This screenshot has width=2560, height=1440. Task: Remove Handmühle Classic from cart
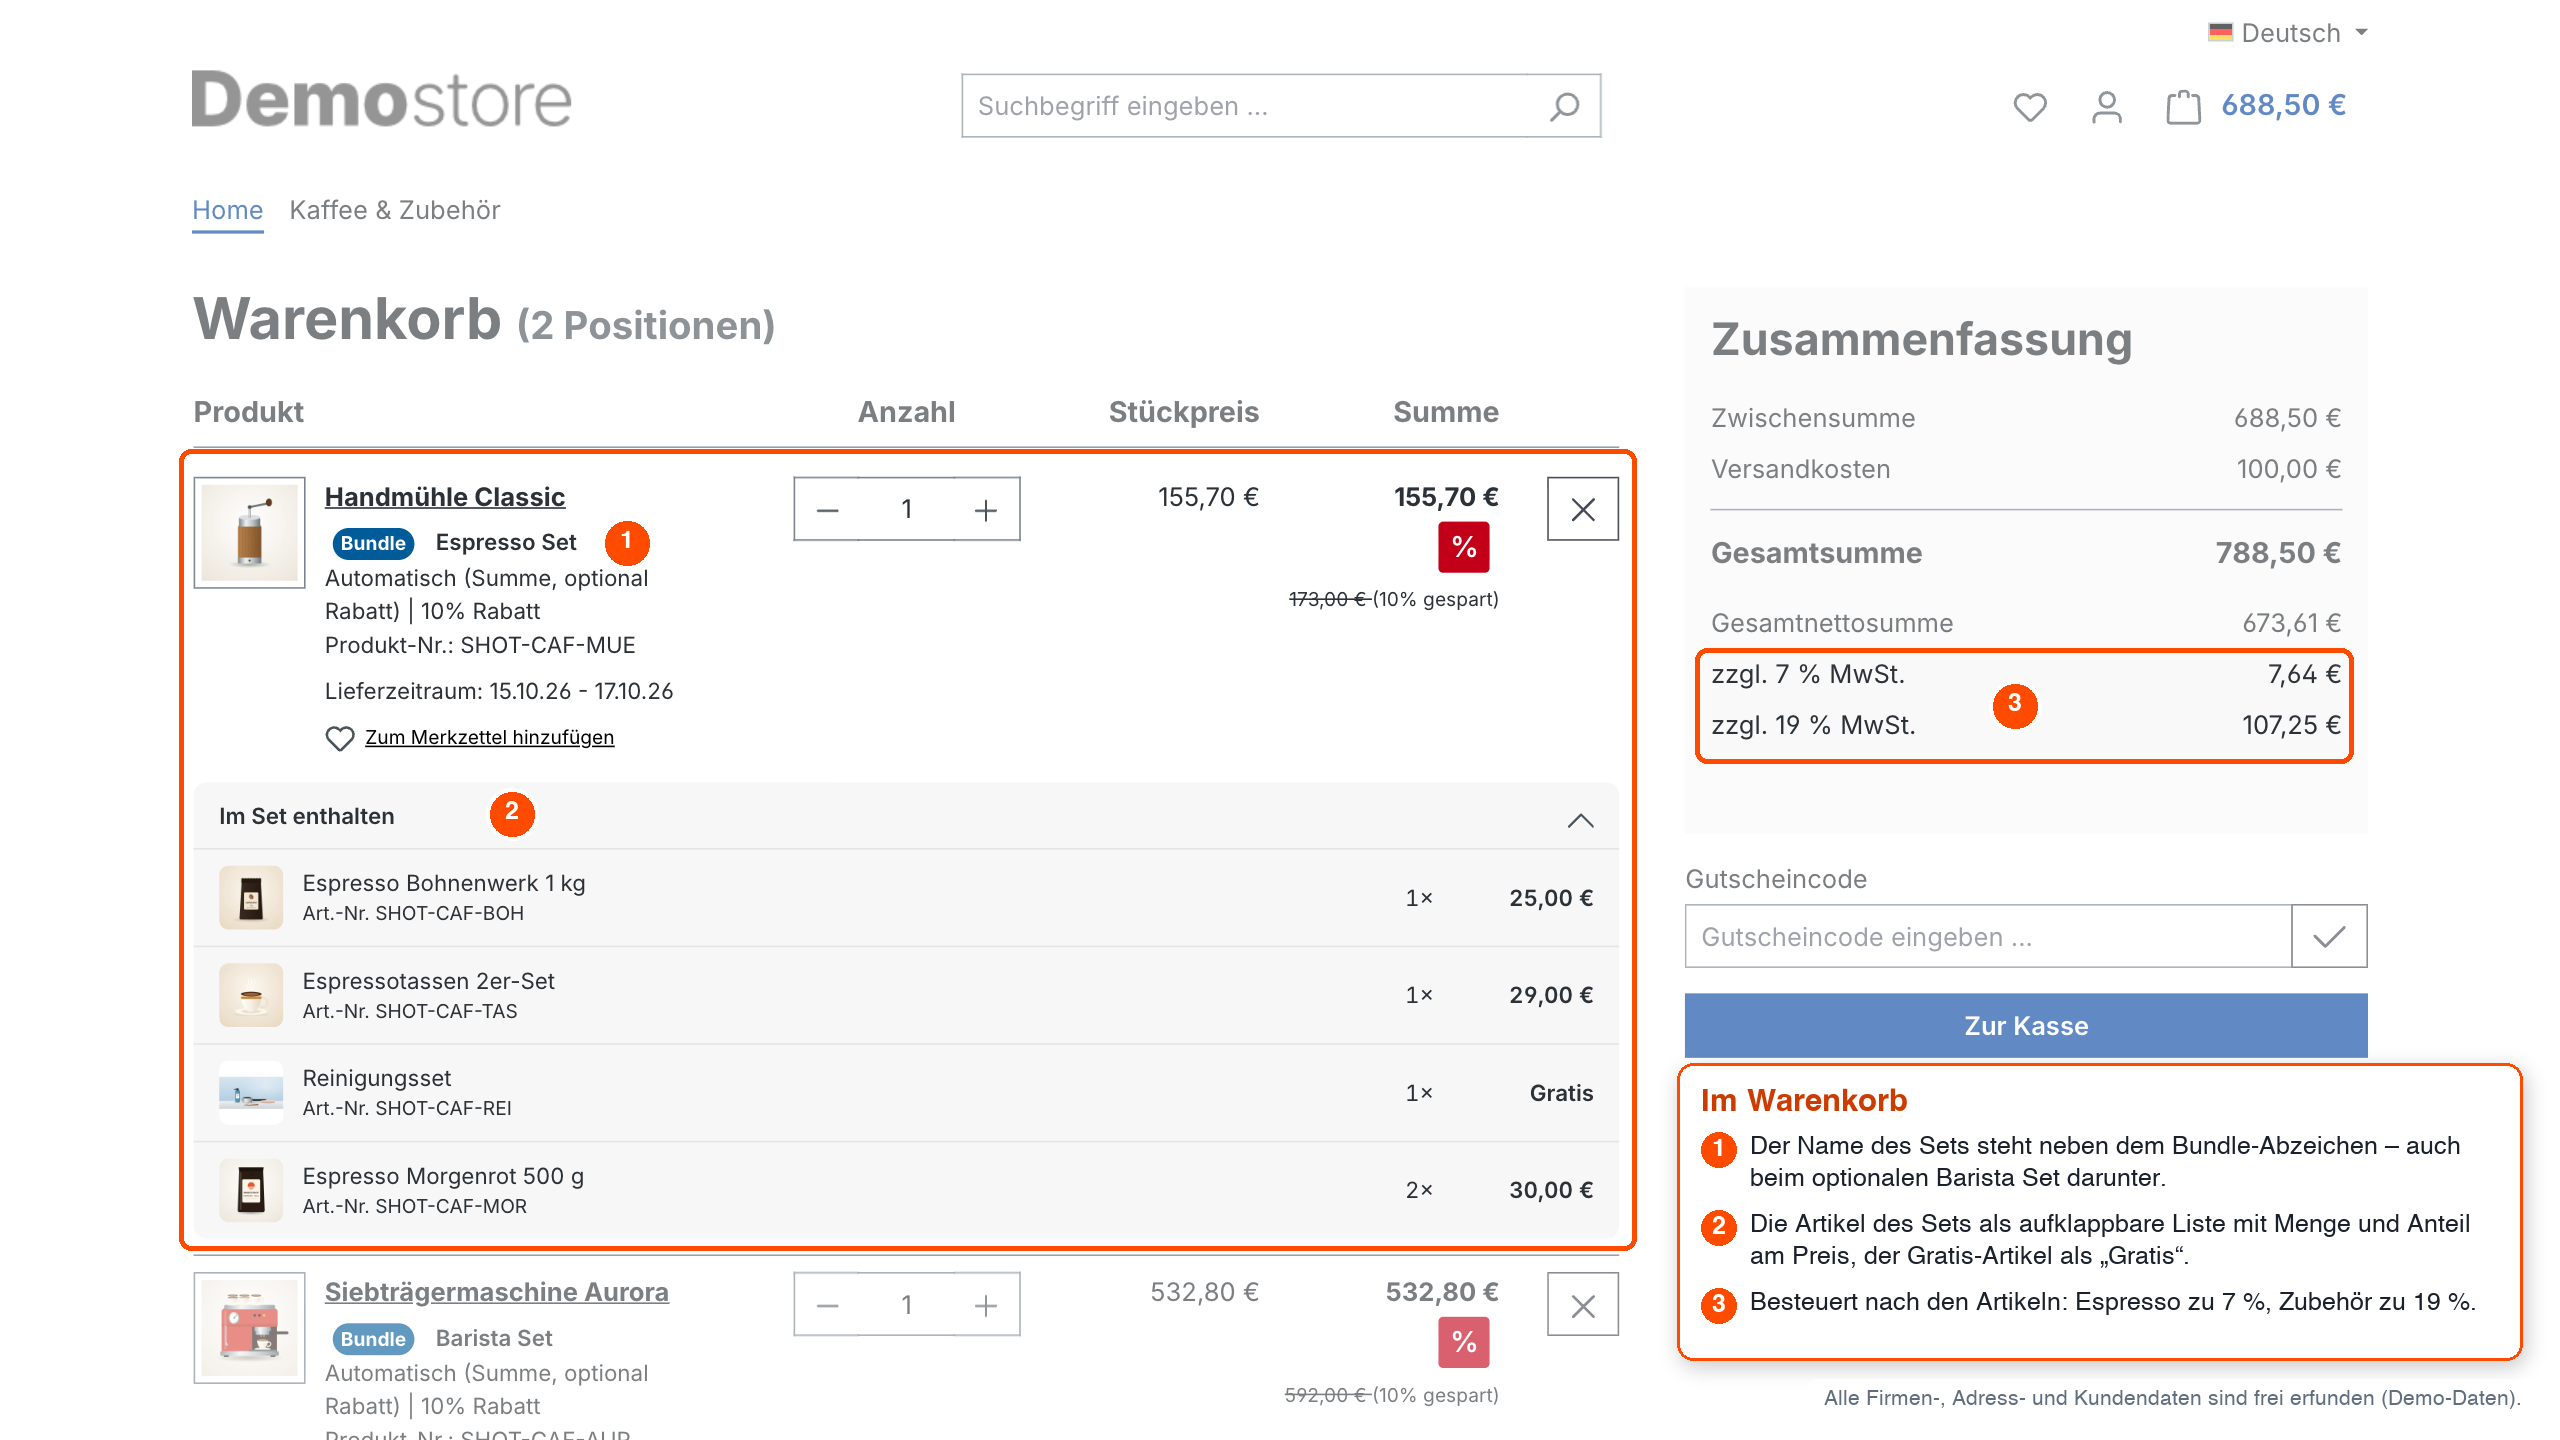pos(1583,510)
